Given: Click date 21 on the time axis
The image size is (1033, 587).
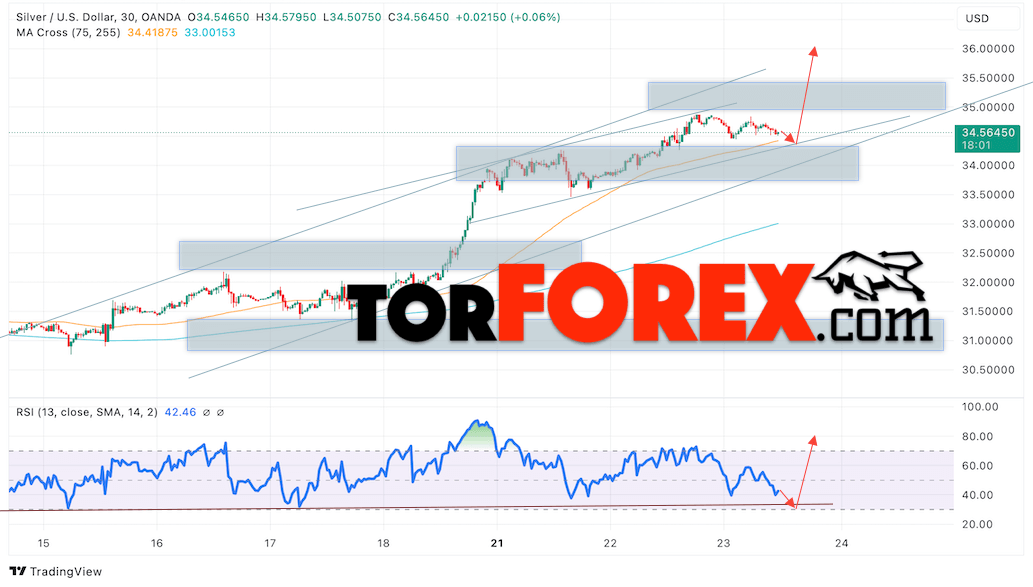Looking at the screenshot, I should click(x=497, y=544).
